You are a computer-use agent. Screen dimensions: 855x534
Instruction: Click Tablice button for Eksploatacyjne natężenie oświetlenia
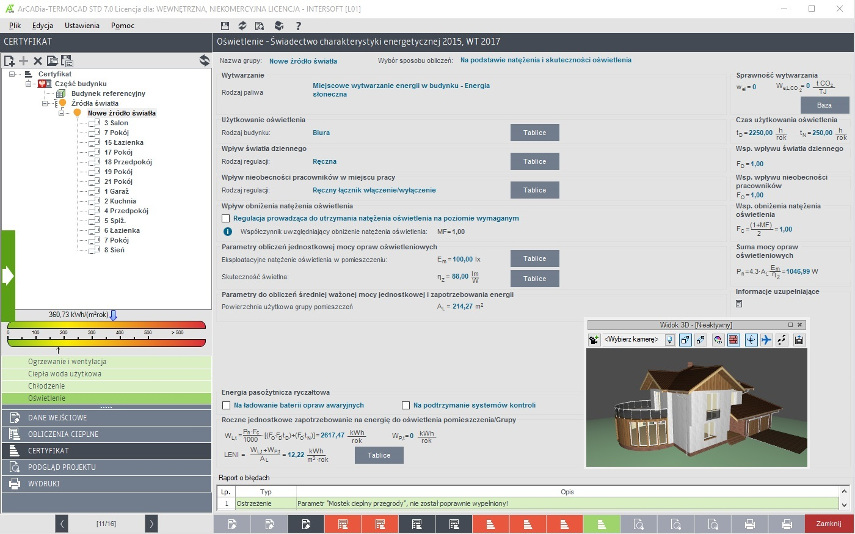tap(534, 259)
